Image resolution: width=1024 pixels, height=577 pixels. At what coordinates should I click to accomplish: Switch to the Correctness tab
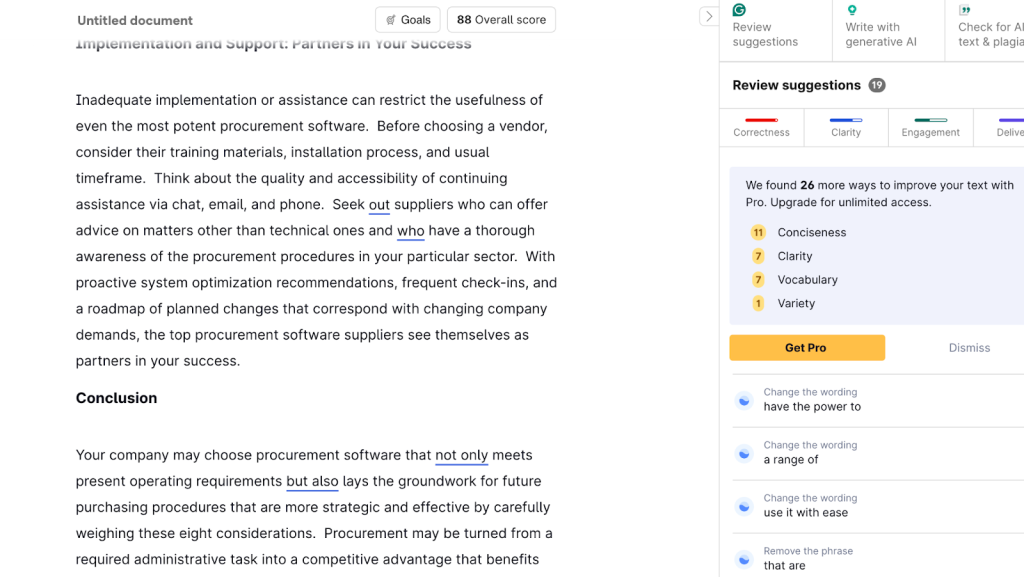pyautogui.click(x=761, y=127)
